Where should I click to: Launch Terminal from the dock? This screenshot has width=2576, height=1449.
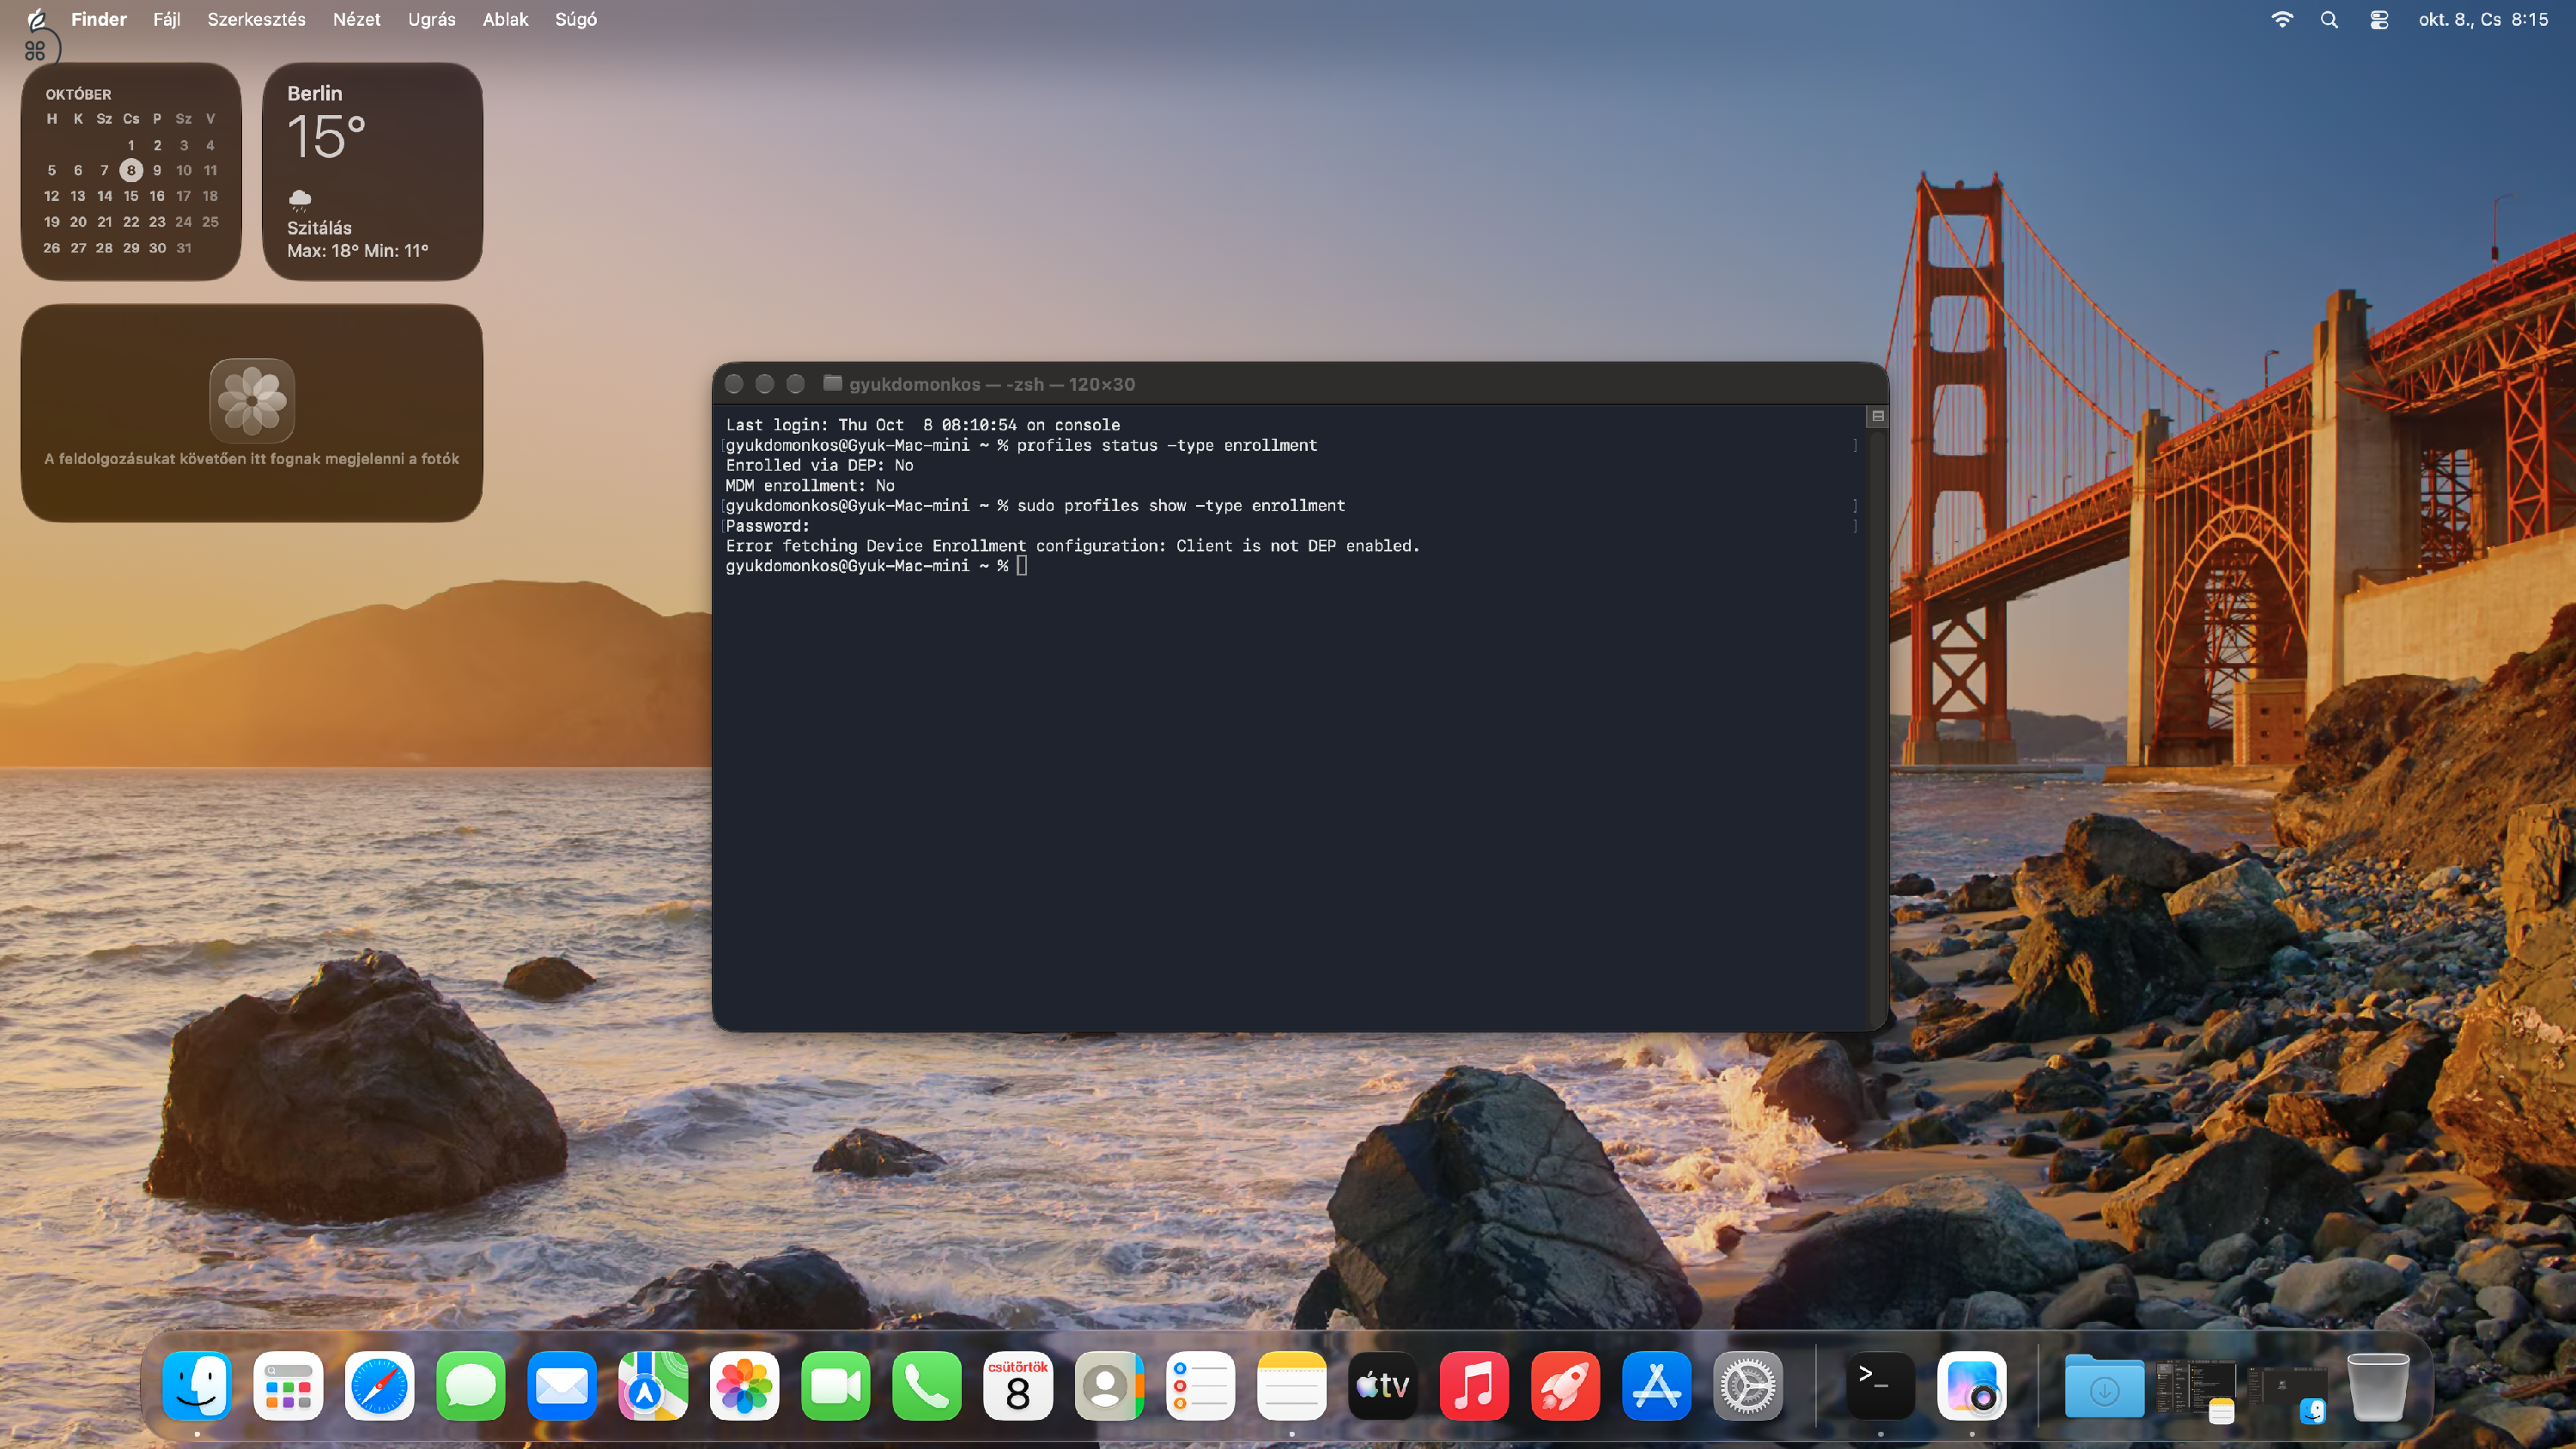(x=1880, y=1386)
